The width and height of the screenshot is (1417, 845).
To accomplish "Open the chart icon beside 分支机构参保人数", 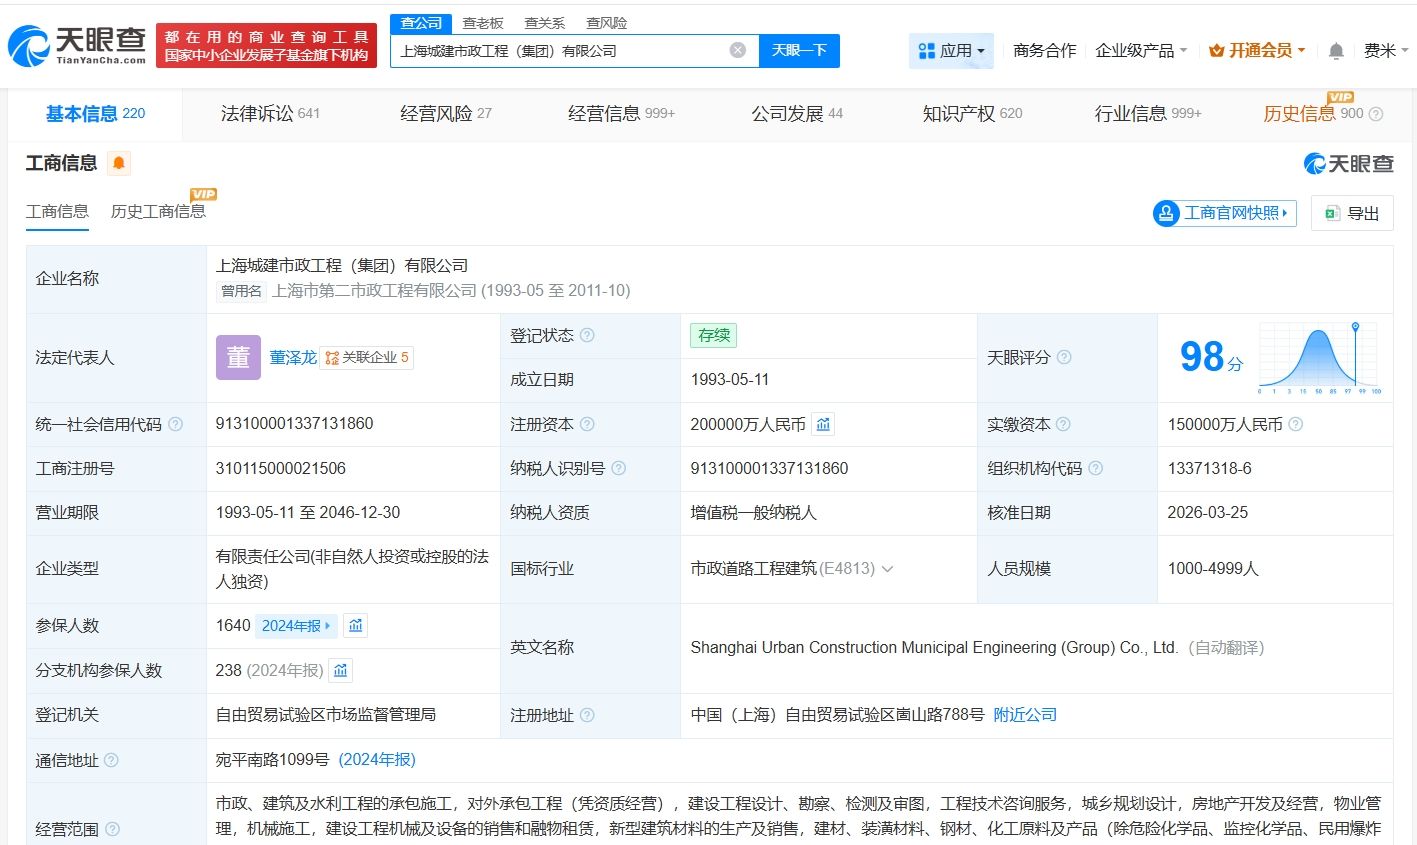I will (341, 671).
